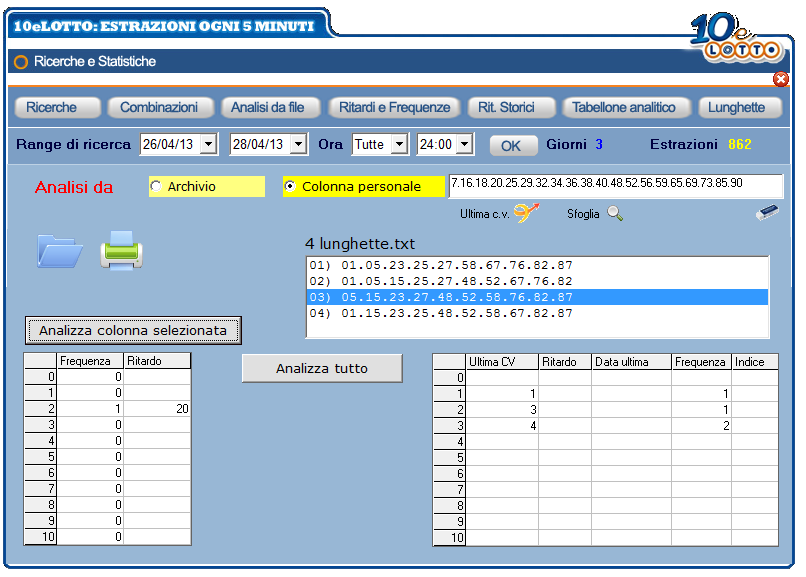This screenshot has width=806, height=577.
Task: Click the 10eLOTTO: ESTRAZIONI OGNI 5 MINUTI title tab
Action: [x=163, y=26]
